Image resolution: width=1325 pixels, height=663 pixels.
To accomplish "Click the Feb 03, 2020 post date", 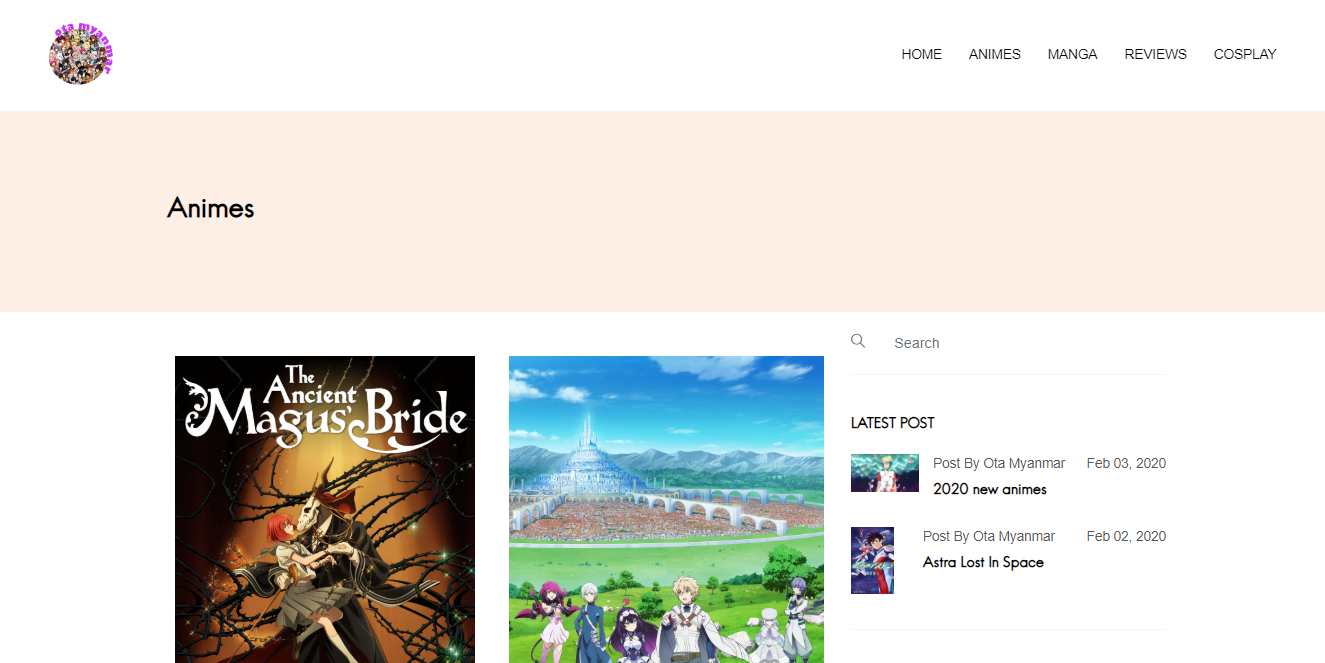I will point(1126,463).
